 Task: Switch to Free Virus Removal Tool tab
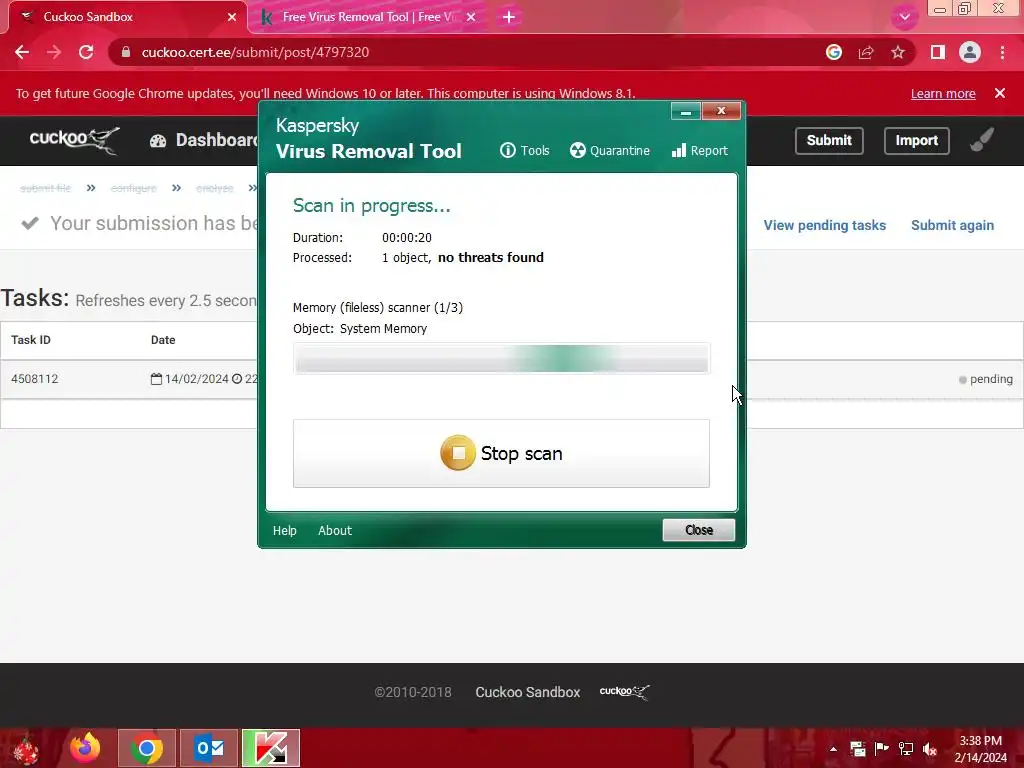(x=368, y=17)
